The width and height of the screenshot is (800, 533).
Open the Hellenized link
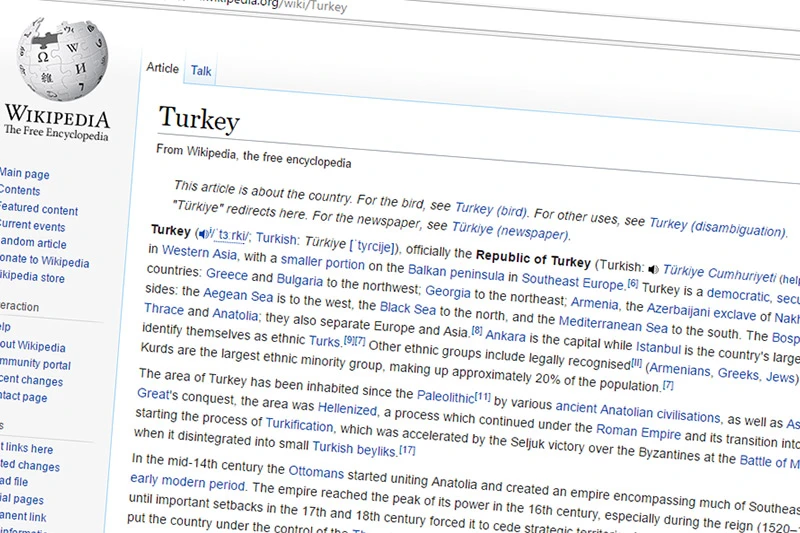click(347, 408)
